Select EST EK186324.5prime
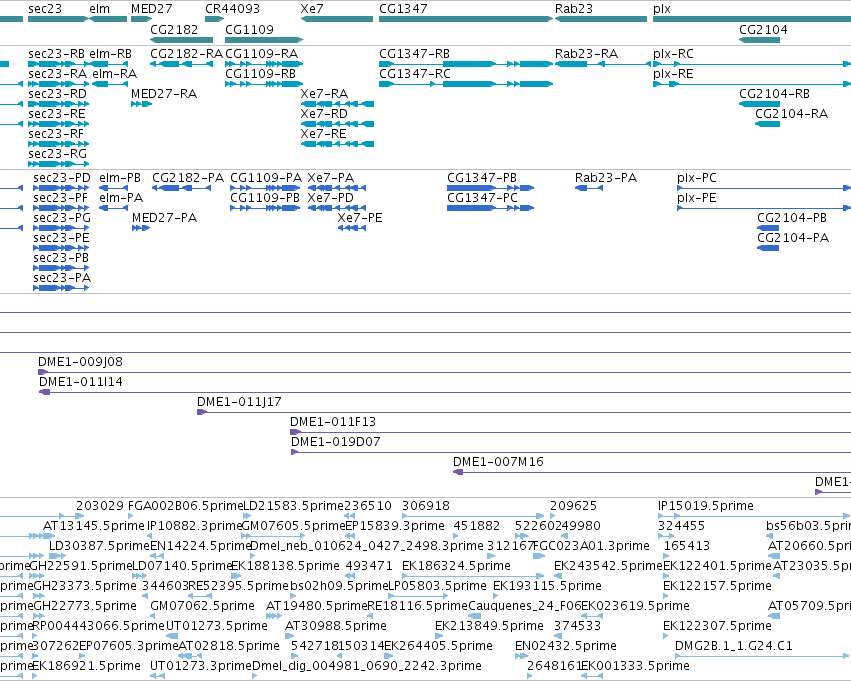 (x=456, y=567)
